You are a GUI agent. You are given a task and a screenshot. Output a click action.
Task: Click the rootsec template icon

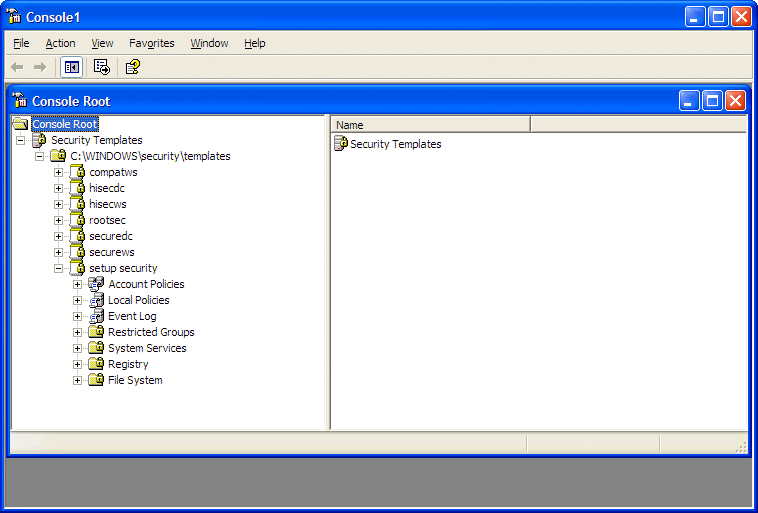tap(77, 220)
